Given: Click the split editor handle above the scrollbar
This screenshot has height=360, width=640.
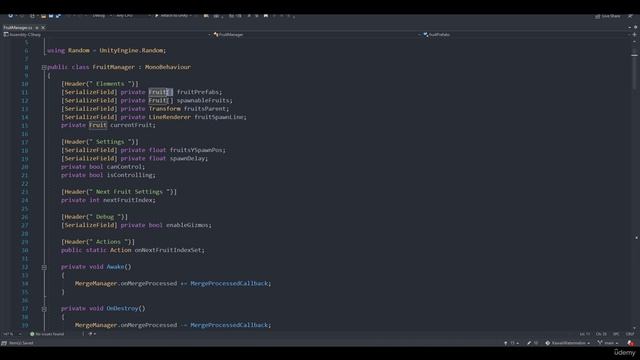Looking at the screenshot, I should pos(634,35).
